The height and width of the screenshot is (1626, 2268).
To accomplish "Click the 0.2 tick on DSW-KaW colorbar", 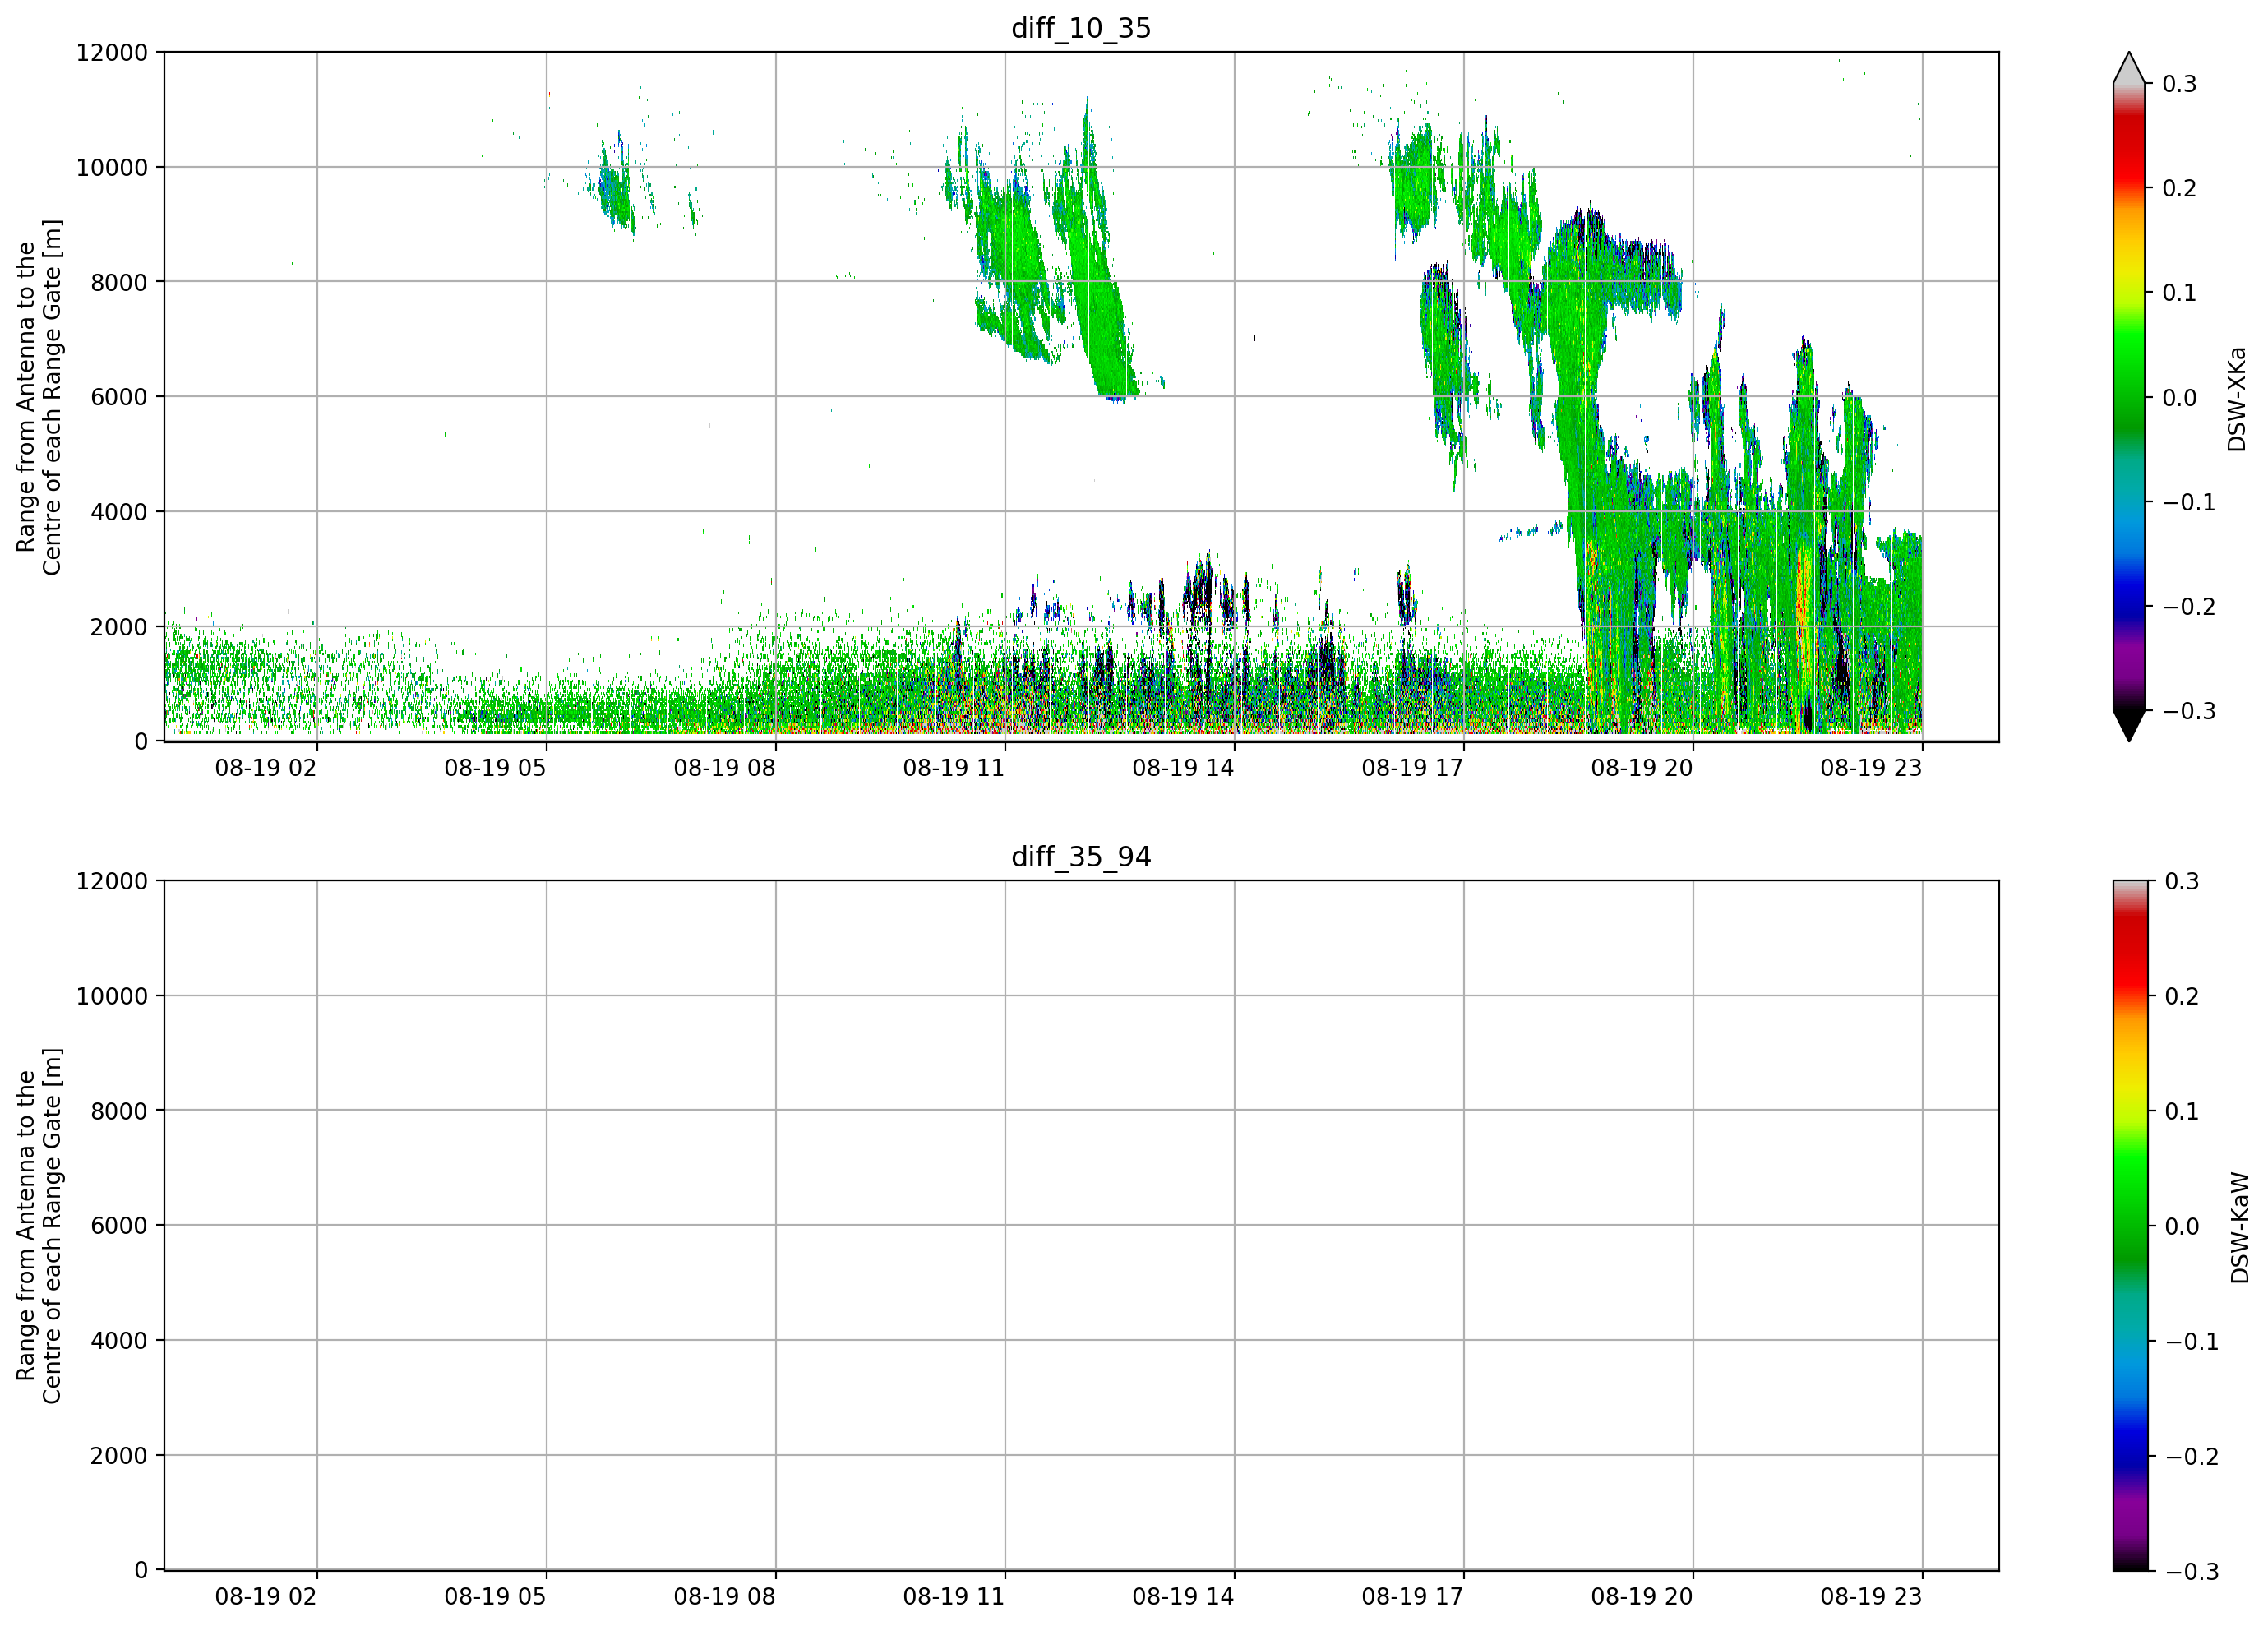I will tap(2181, 996).
